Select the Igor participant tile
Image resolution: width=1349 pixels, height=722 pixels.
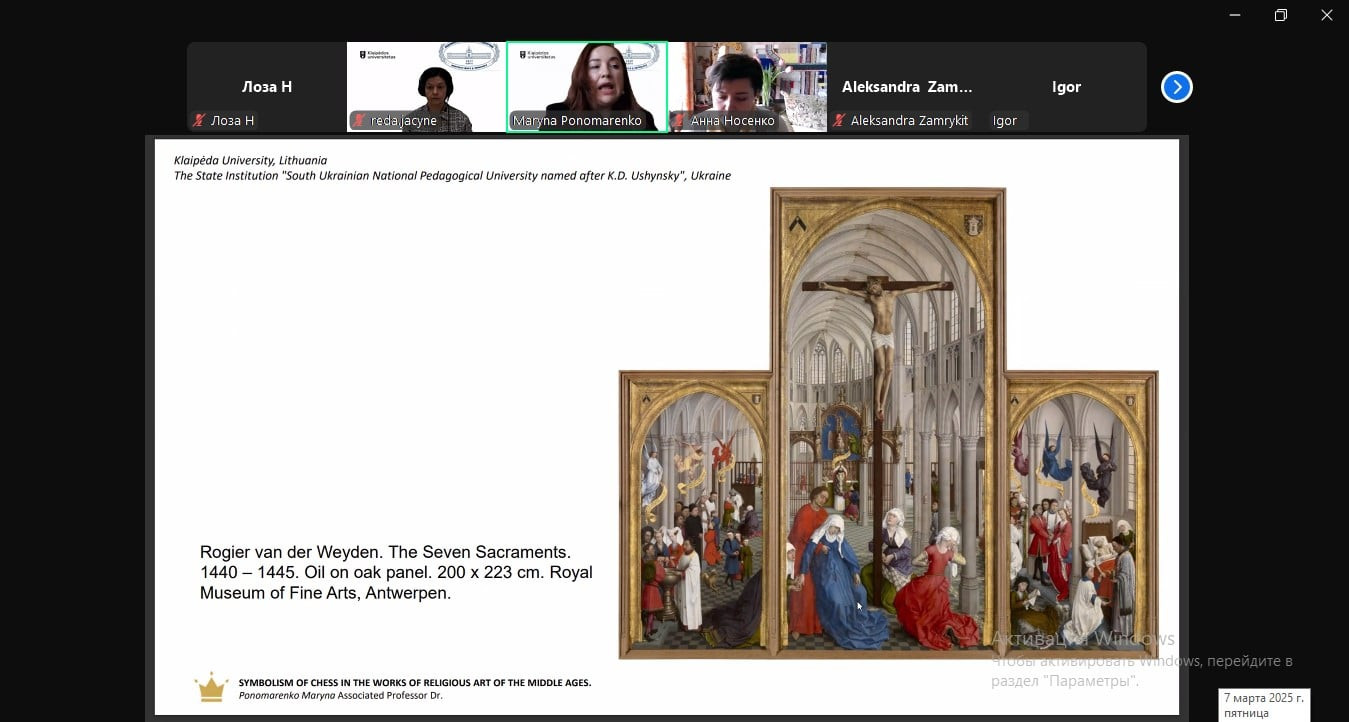pos(1067,87)
